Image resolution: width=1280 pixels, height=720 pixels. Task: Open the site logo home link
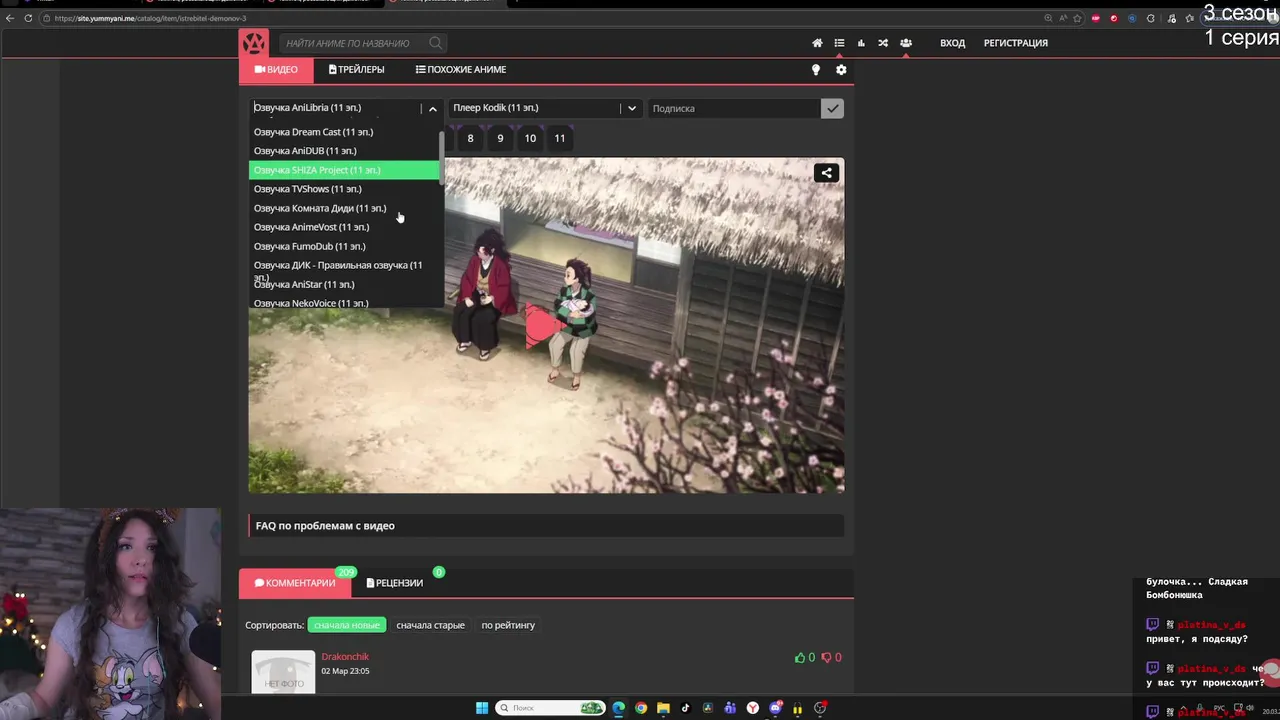tap(254, 43)
